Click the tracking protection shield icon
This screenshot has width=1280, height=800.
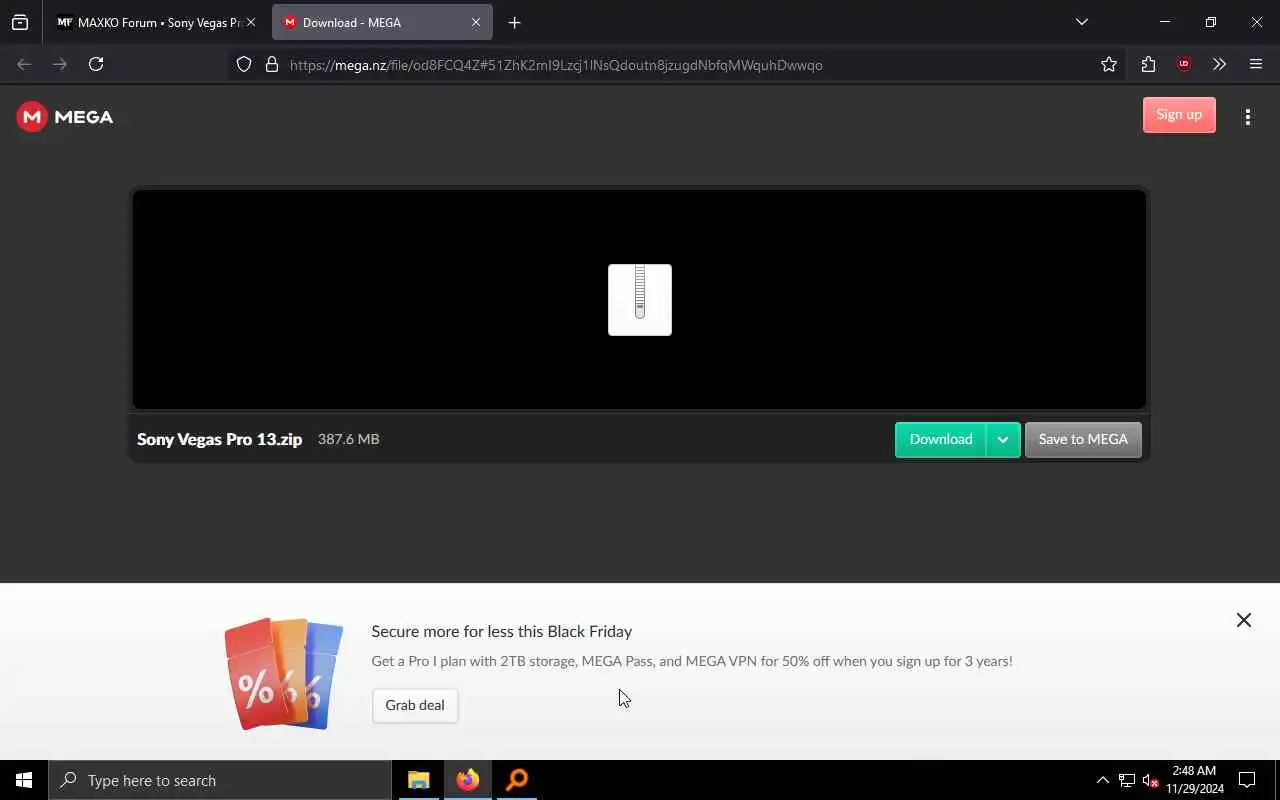[244, 64]
